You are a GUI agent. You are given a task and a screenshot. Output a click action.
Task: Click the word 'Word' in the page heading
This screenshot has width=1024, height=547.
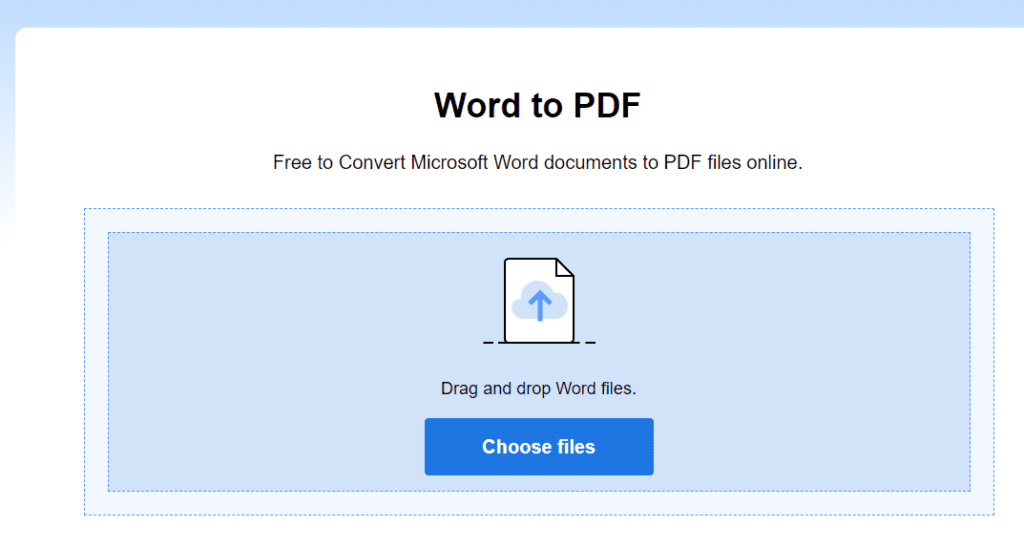(476, 105)
